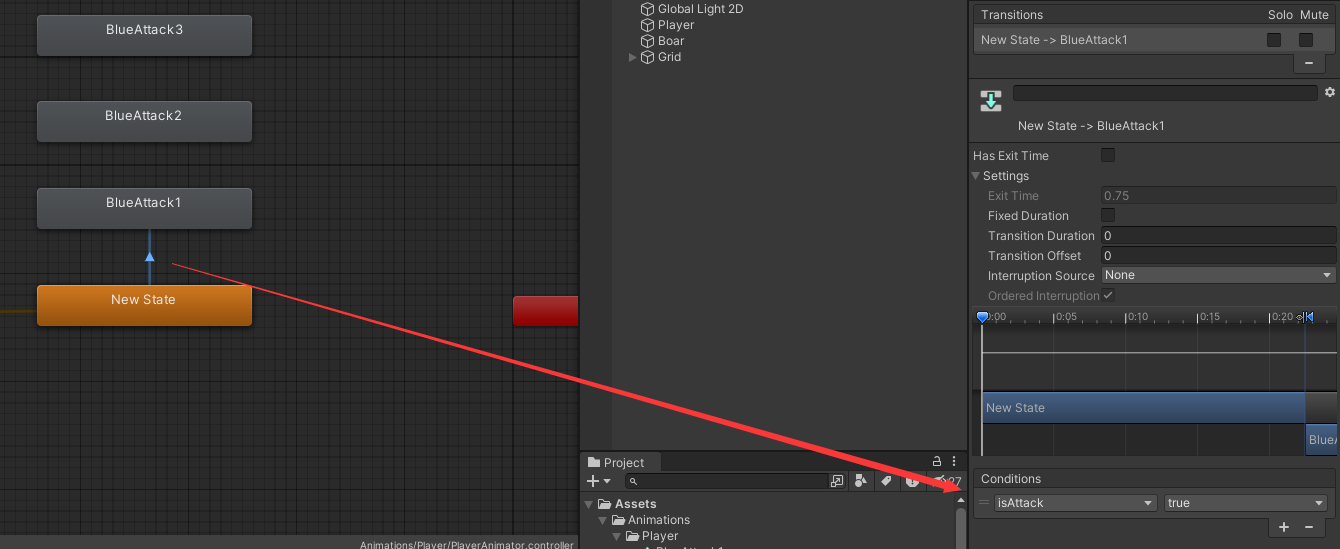This screenshot has width=1340, height=549.
Task: Select the BlueAttack1 state node
Action: [144, 208]
